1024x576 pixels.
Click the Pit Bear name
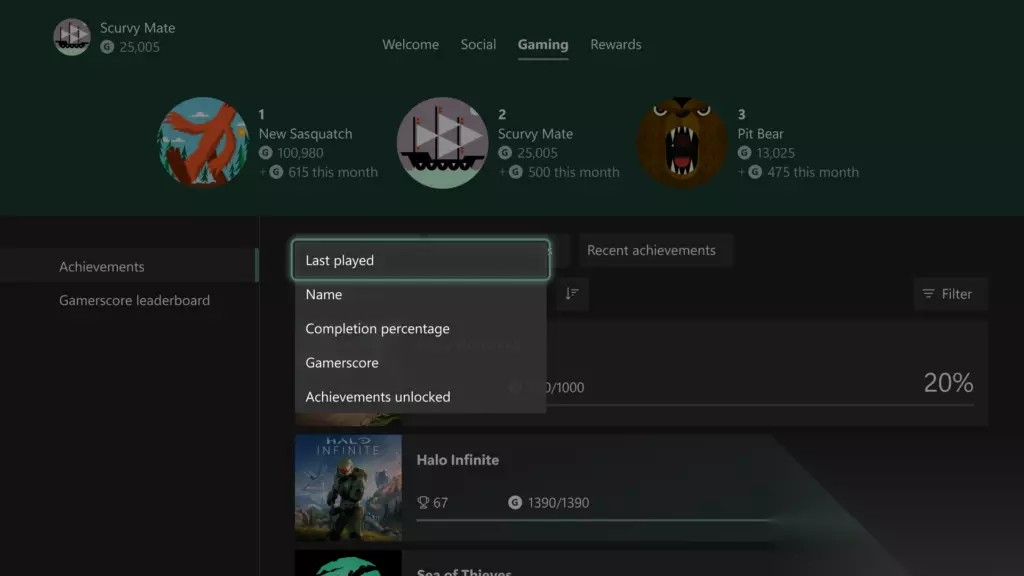[760, 133]
